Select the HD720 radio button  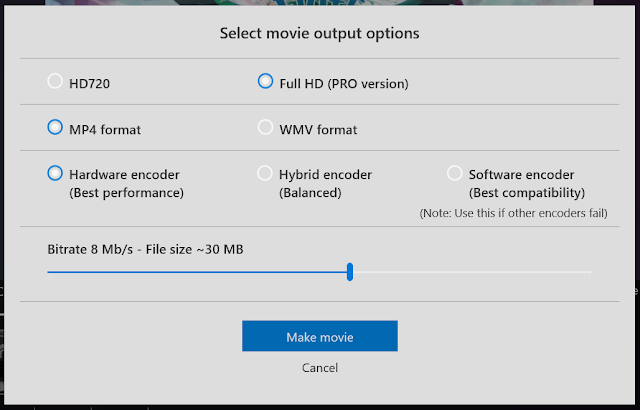55,82
